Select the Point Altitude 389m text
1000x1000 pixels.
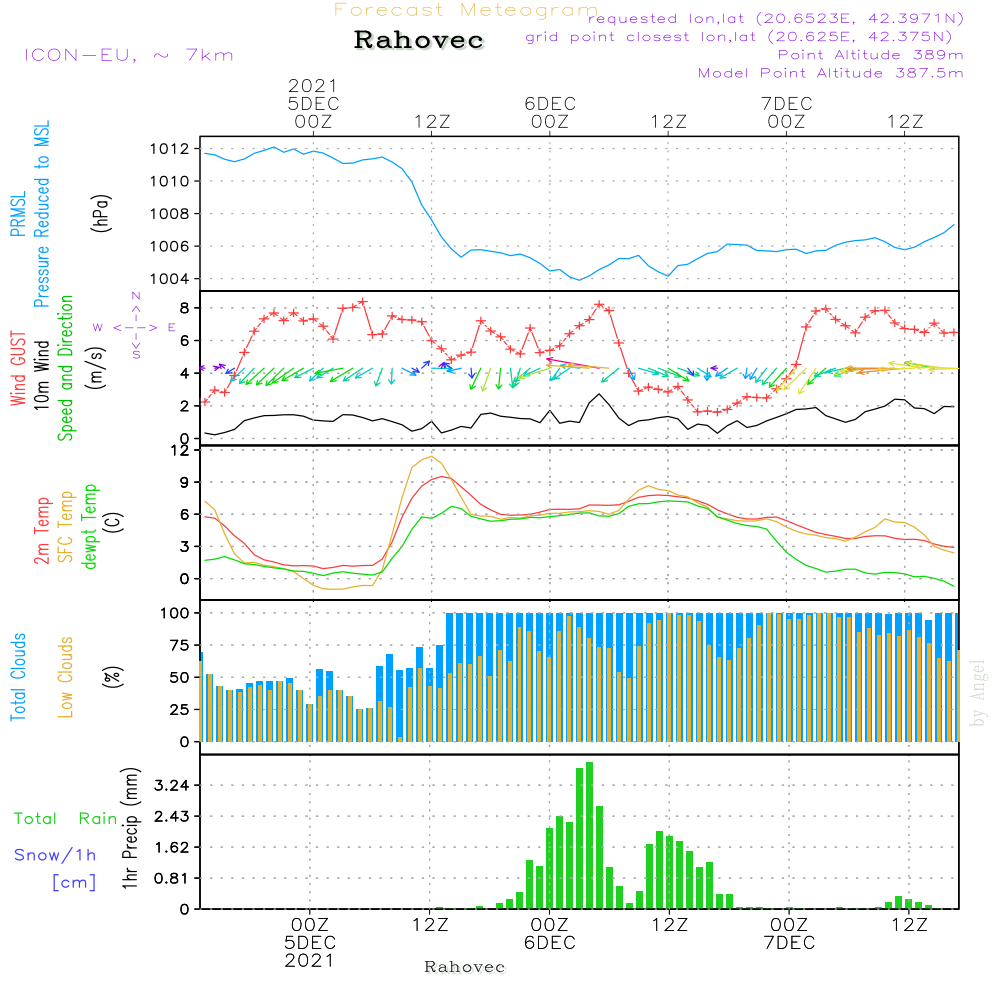pyautogui.click(x=870, y=55)
